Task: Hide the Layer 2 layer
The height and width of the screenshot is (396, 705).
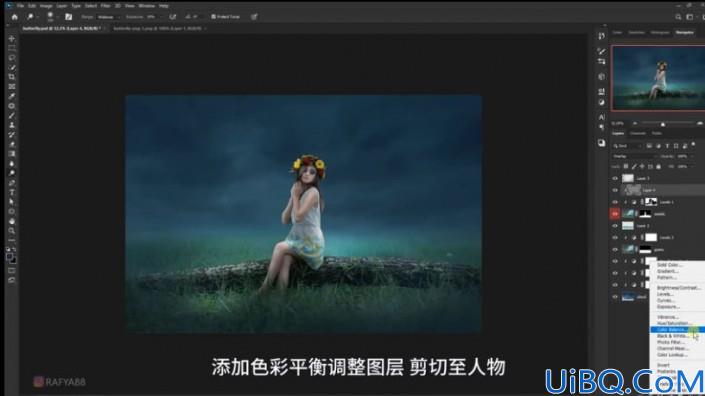Action: [615, 226]
